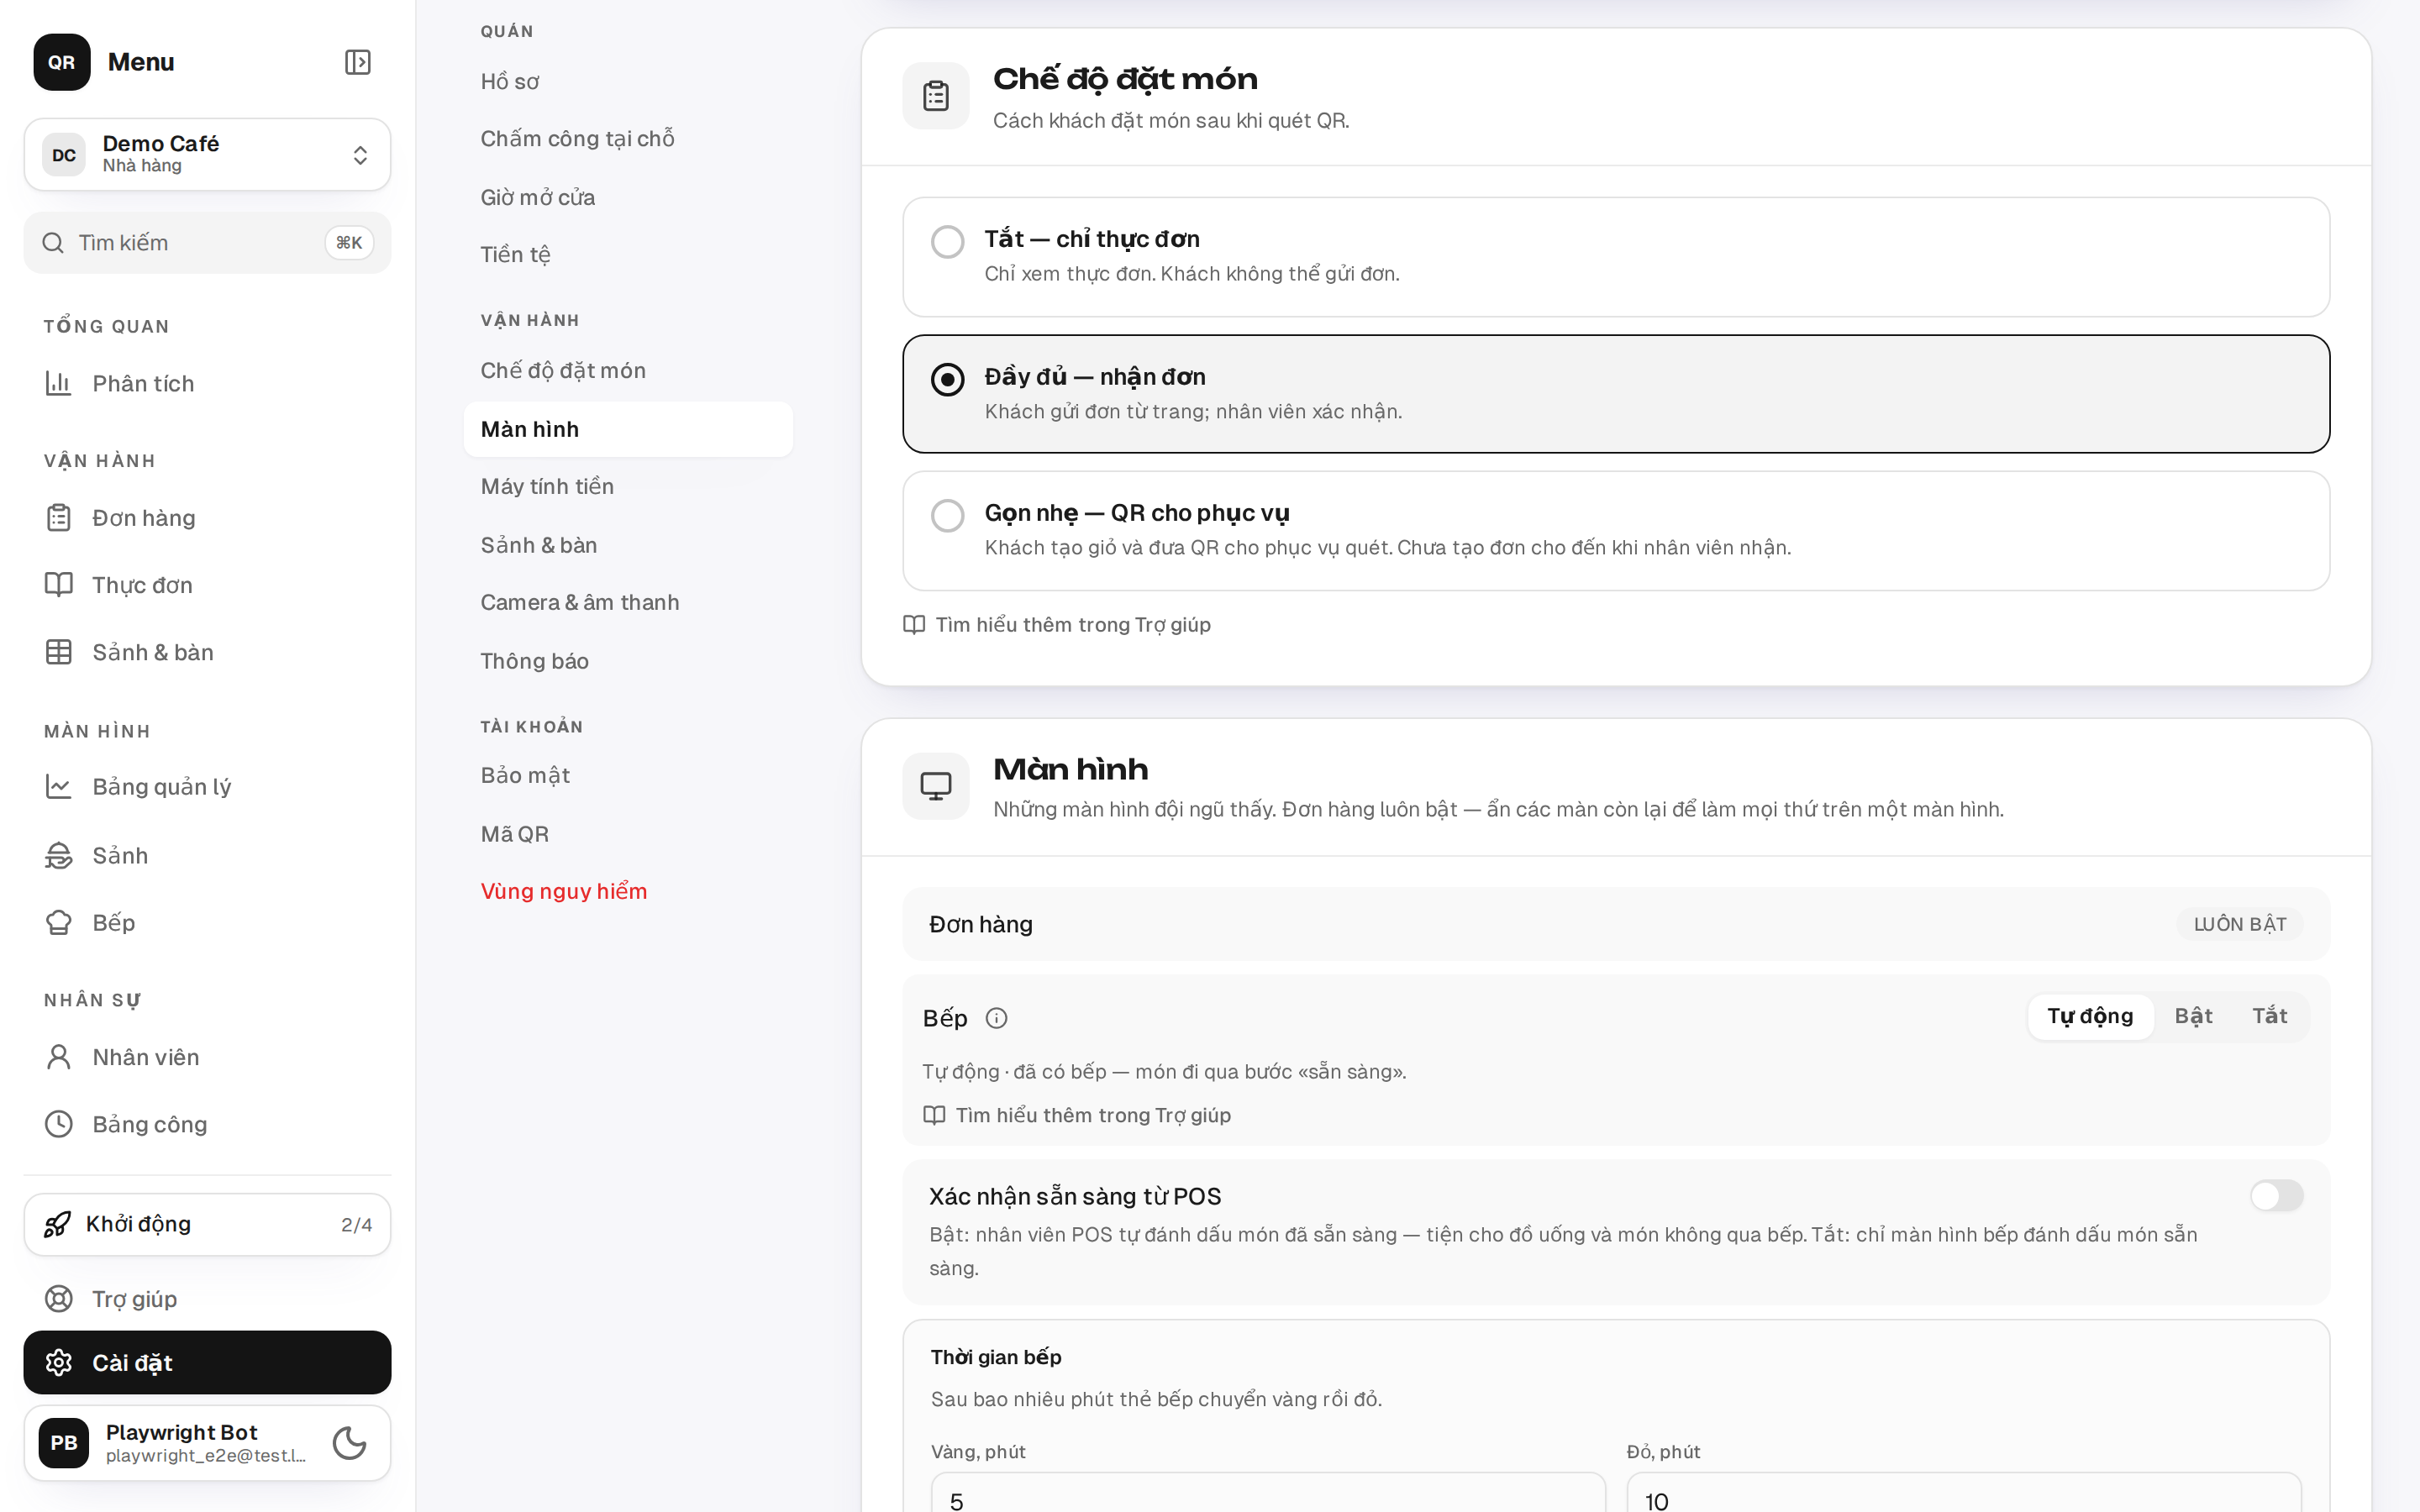Open the Bếp kitchen screen
This screenshot has width=2420, height=1512.
207,923
